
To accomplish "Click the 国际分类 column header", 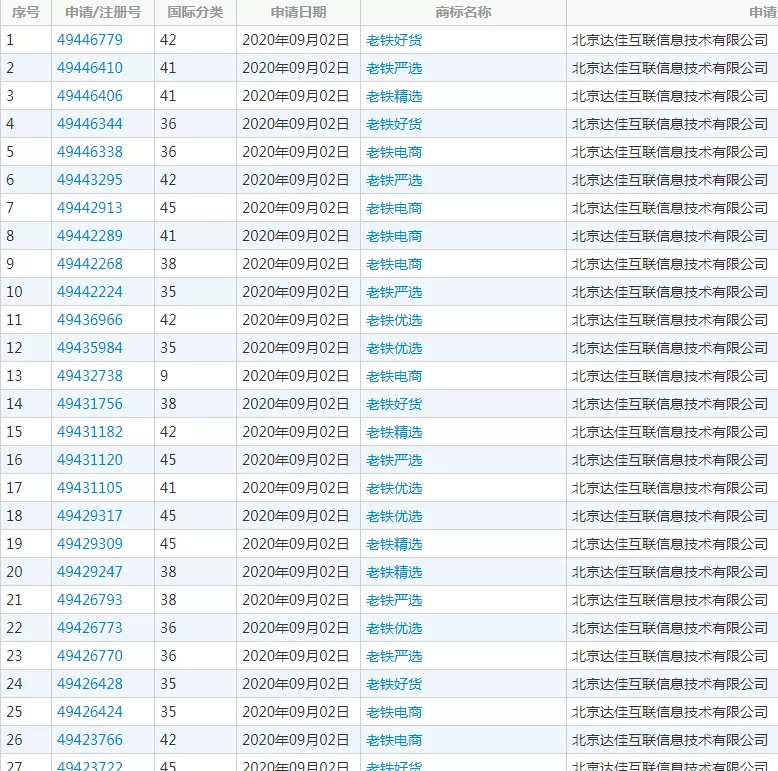I will 195,12.
